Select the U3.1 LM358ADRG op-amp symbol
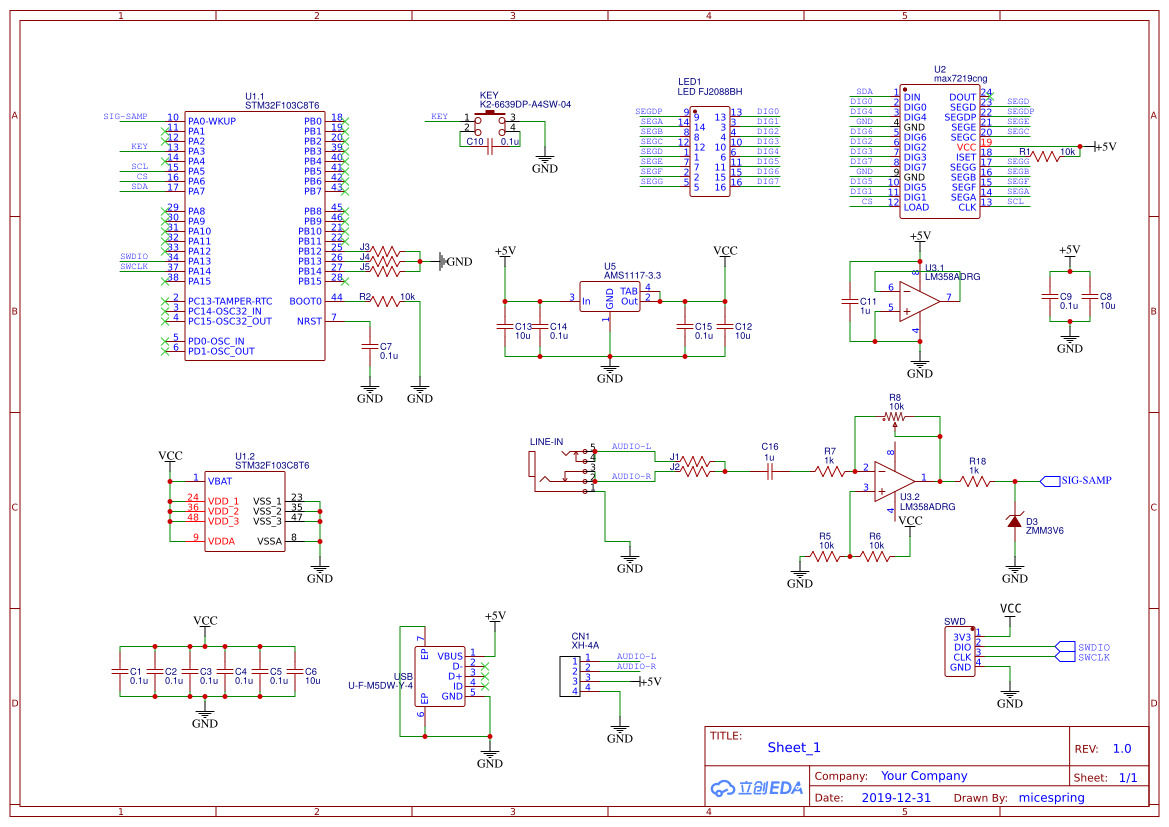The height and width of the screenshot is (827, 1169). coord(917,299)
